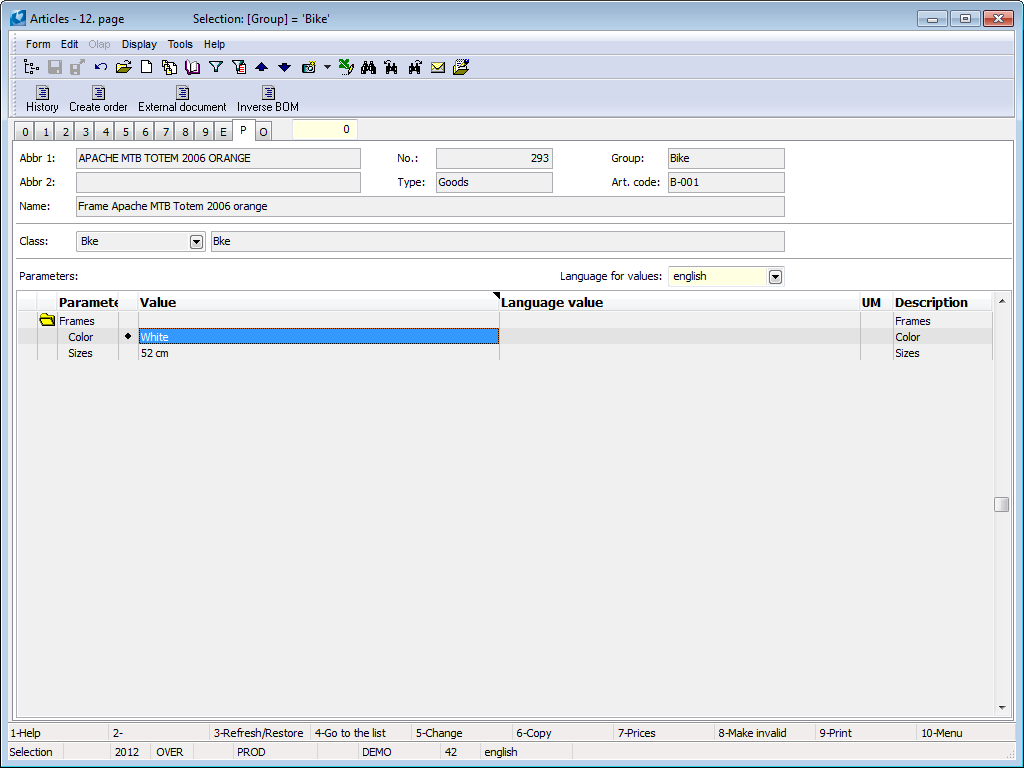The height and width of the screenshot is (768, 1024).
Task: Click the Language value column header
Action: (x=679, y=302)
